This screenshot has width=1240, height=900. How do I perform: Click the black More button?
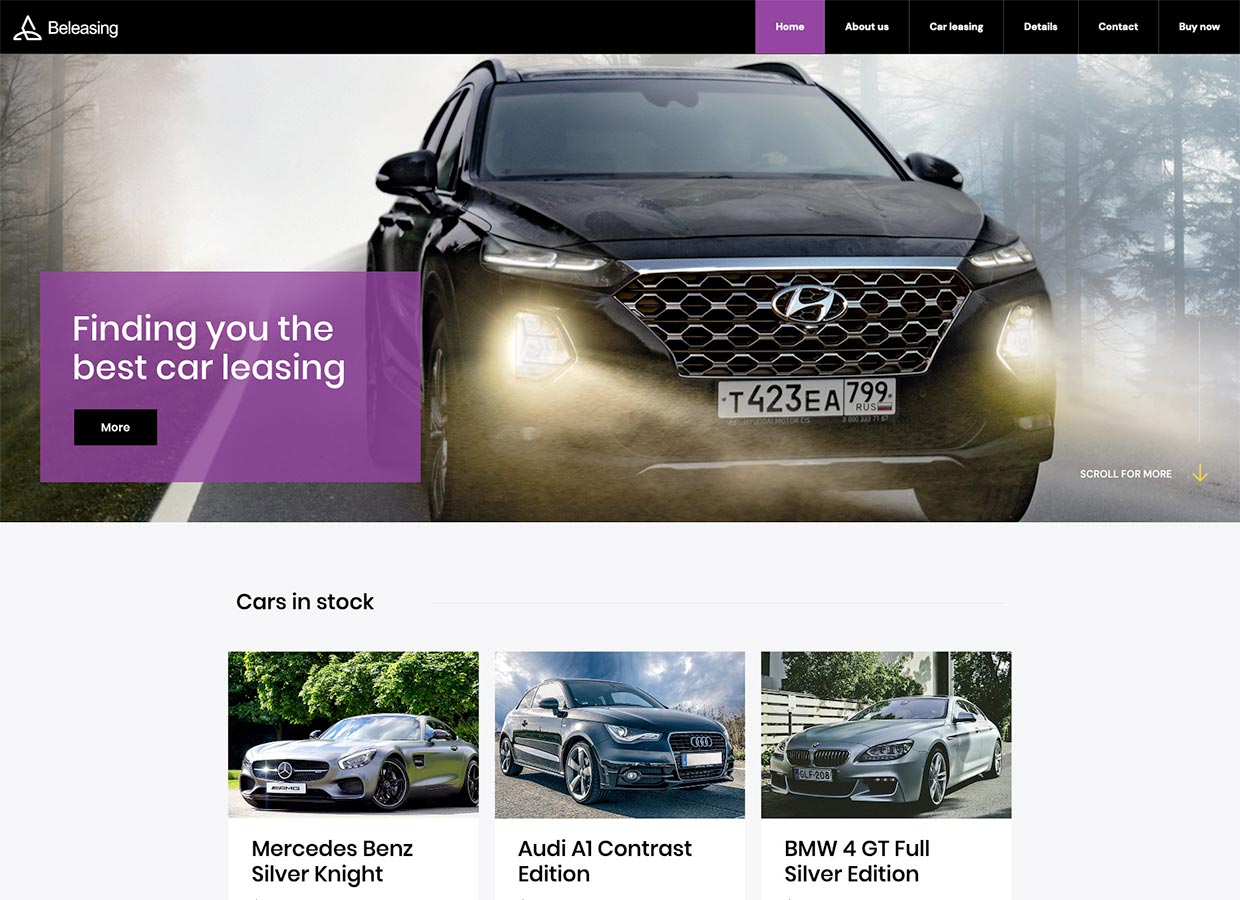pos(115,427)
